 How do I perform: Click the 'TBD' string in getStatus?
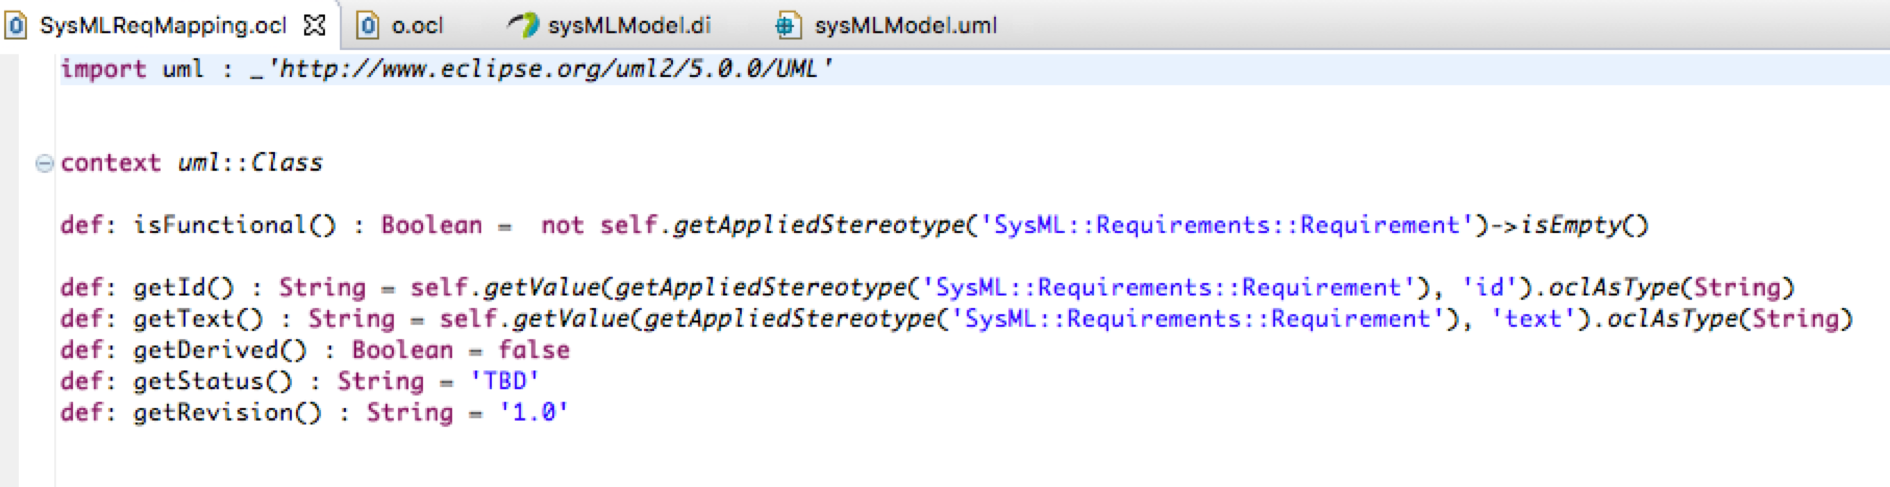tap(505, 381)
